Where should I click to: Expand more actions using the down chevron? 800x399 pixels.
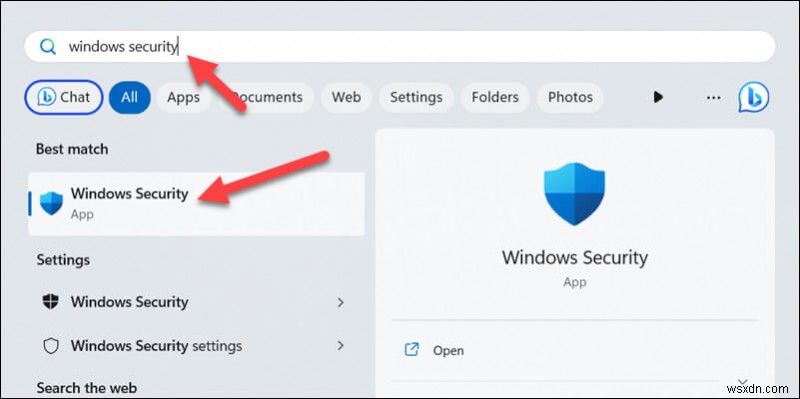pos(742,382)
